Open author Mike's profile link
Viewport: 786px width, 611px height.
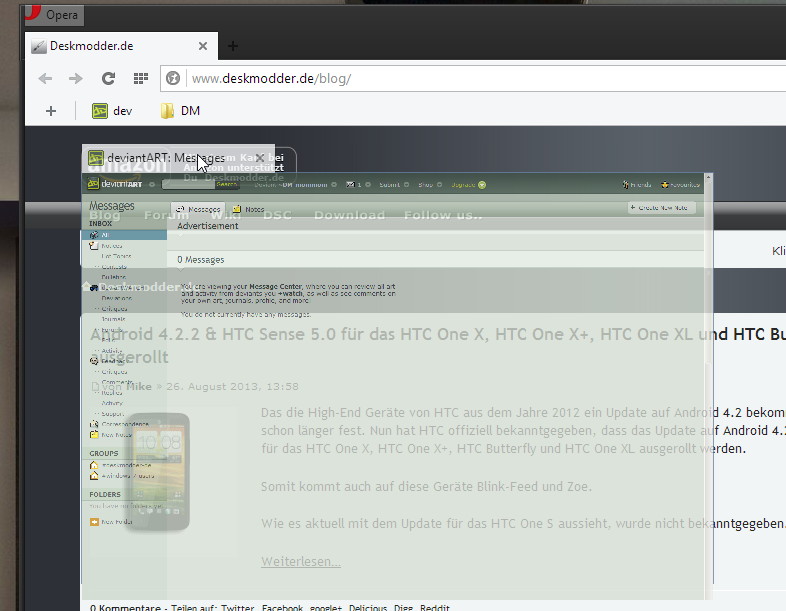tap(139, 386)
